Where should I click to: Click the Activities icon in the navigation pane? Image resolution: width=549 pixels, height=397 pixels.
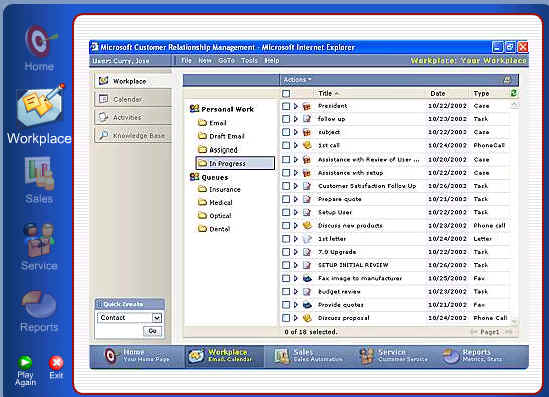click(103, 117)
